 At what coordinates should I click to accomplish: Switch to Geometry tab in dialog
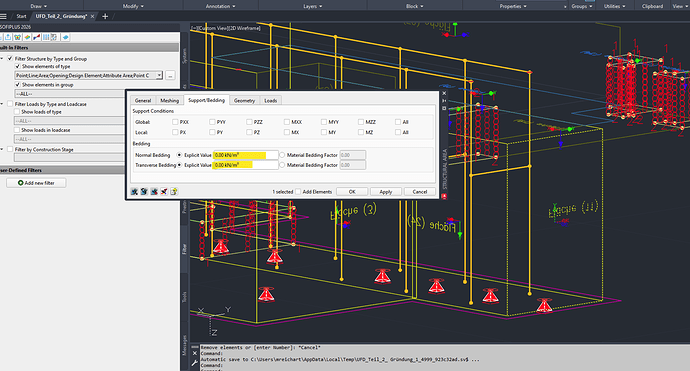[244, 100]
